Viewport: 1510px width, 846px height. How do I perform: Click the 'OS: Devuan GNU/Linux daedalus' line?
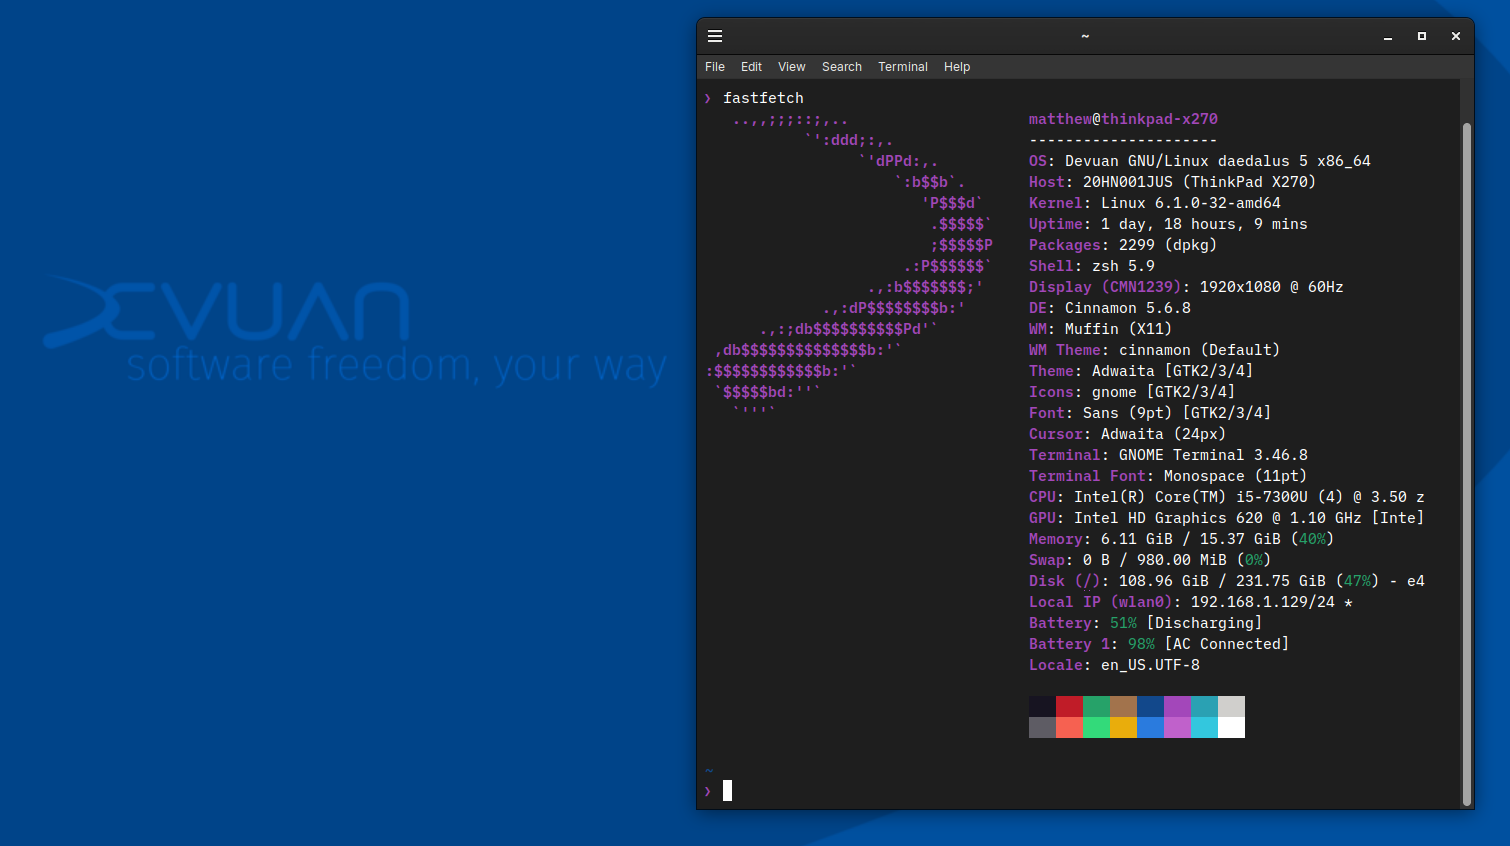click(x=1200, y=161)
